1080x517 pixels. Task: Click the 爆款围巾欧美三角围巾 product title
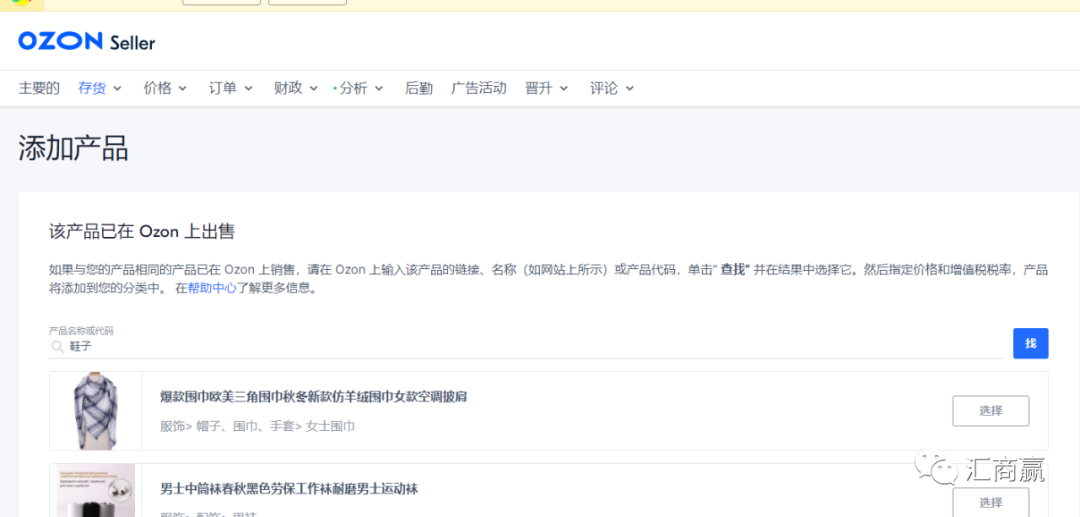point(314,397)
